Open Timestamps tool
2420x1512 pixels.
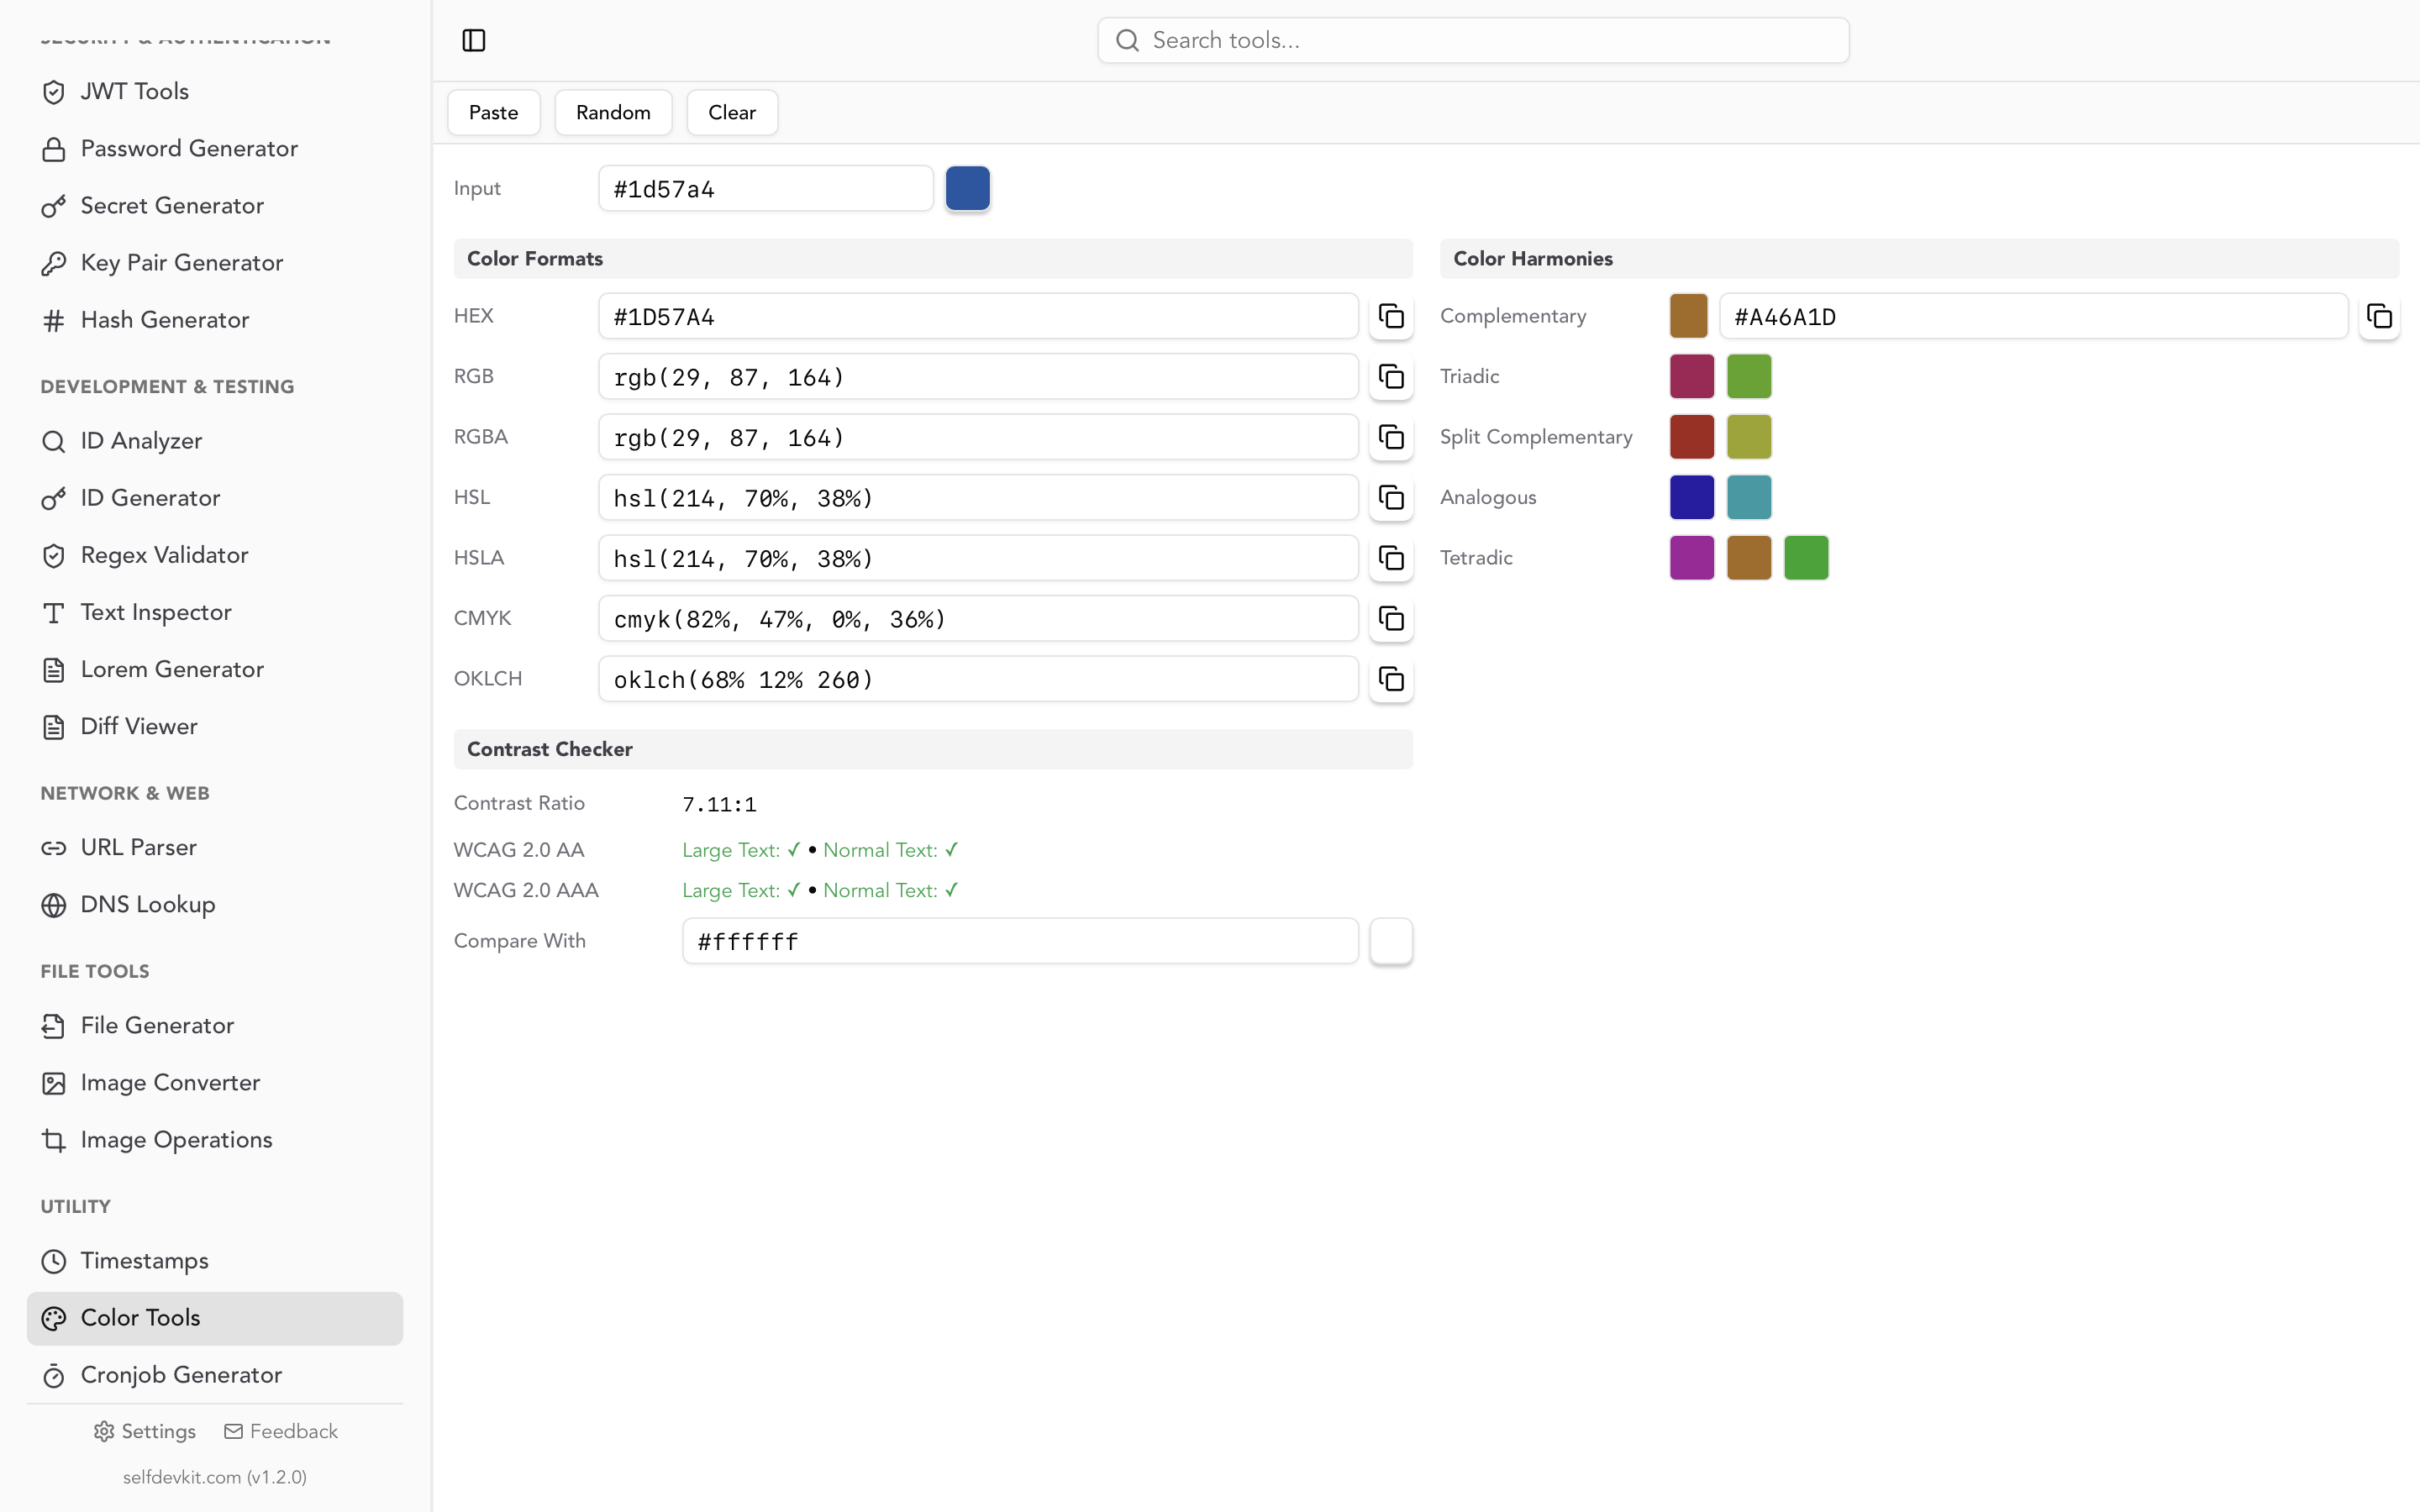tap(215, 1261)
